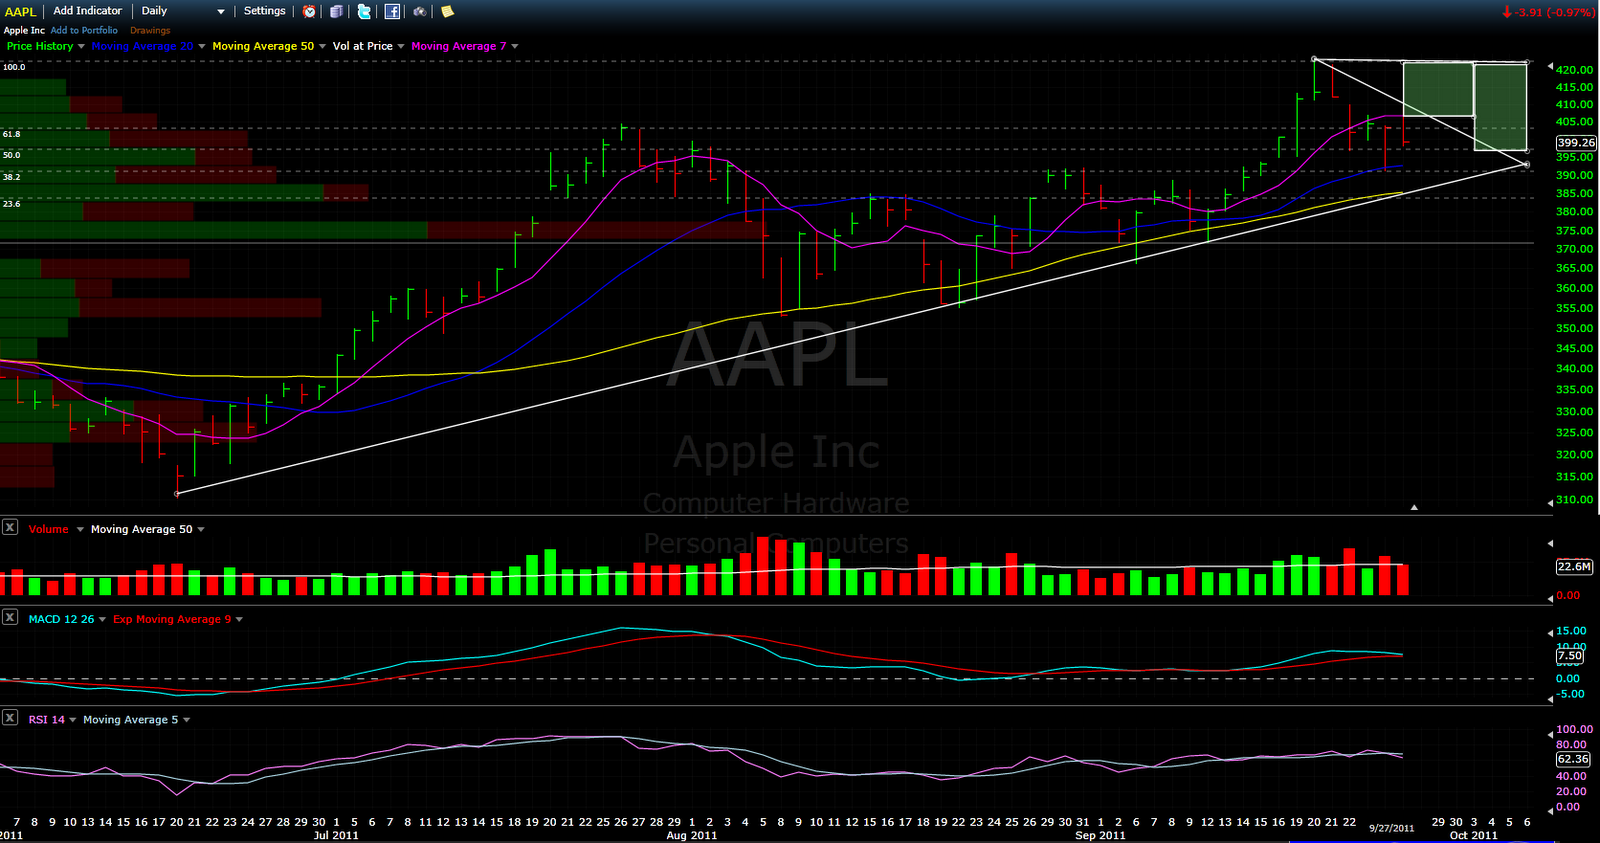Click the 399.26 current price label
The width and height of the screenshot is (1600, 843).
(x=1576, y=143)
